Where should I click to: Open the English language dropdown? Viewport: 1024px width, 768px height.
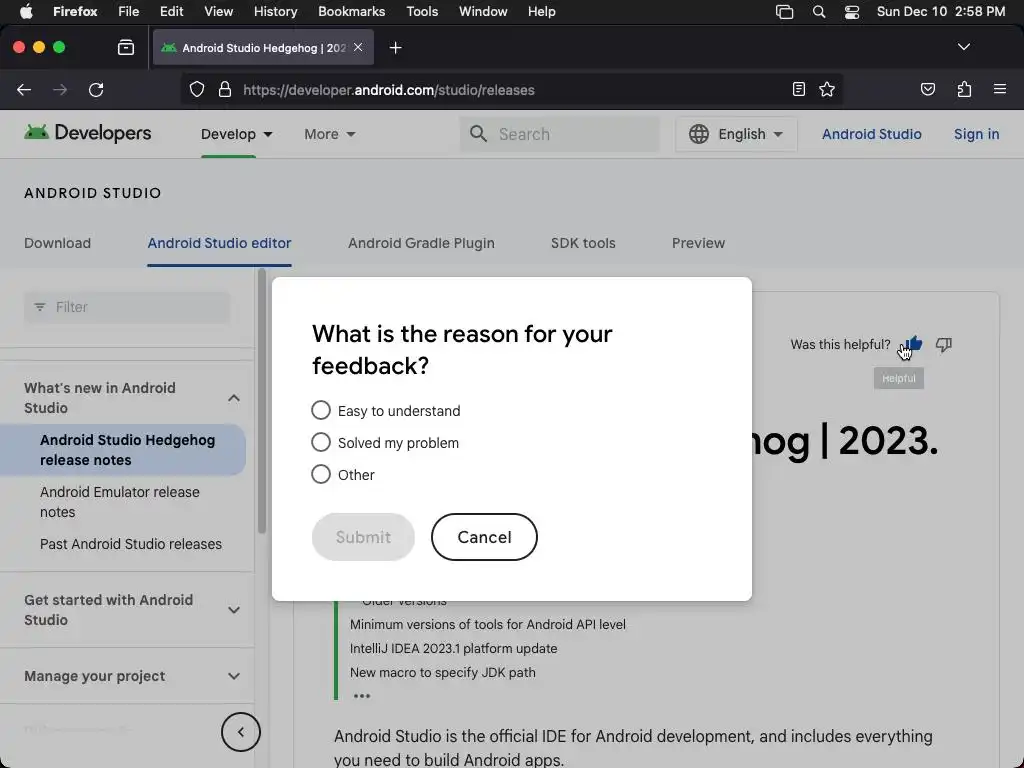click(736, 134)
